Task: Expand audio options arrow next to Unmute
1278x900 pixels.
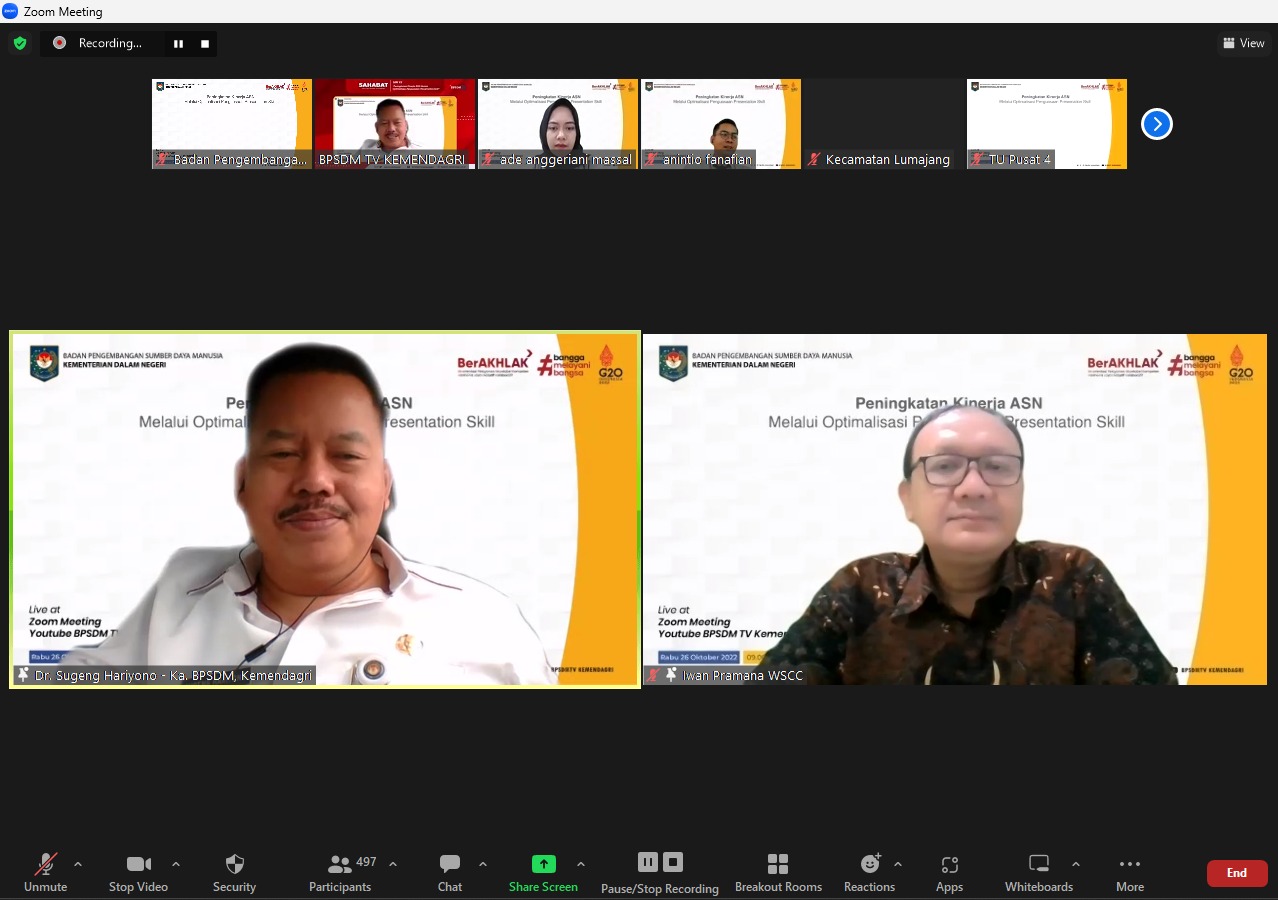Action: pos(78,864)
